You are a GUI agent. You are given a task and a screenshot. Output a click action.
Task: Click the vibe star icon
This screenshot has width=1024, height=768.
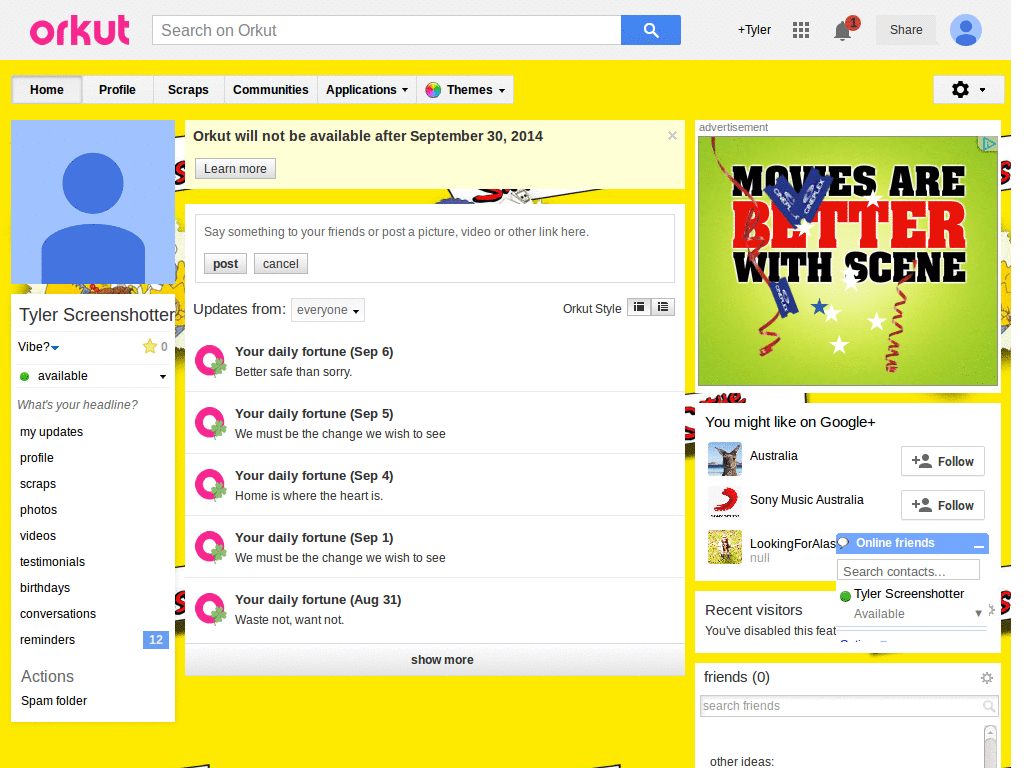pyautogui.click(x=150, y=346)
